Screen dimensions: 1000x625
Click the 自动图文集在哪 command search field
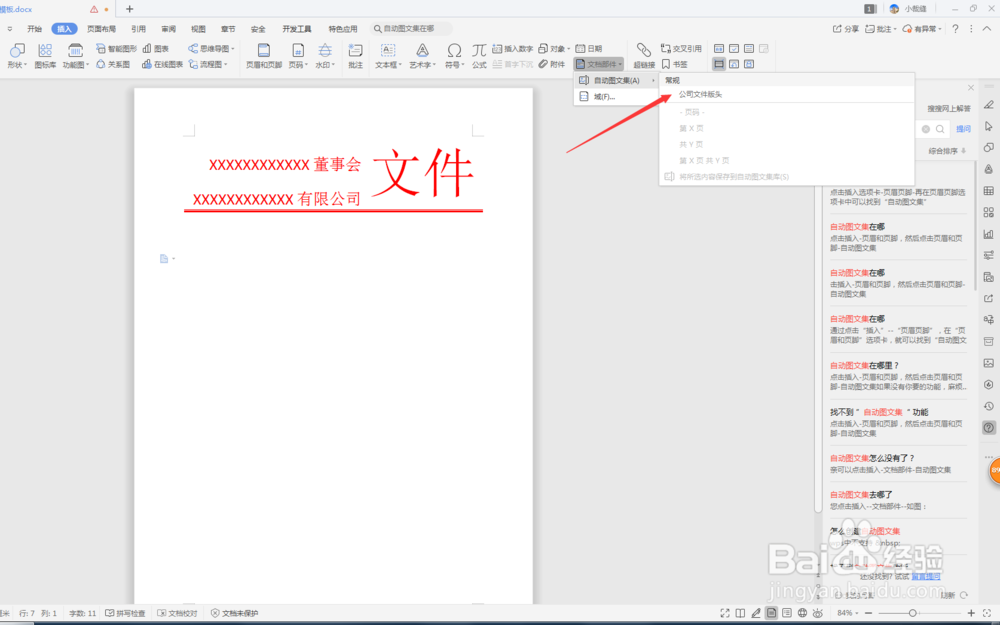(411, 29)
